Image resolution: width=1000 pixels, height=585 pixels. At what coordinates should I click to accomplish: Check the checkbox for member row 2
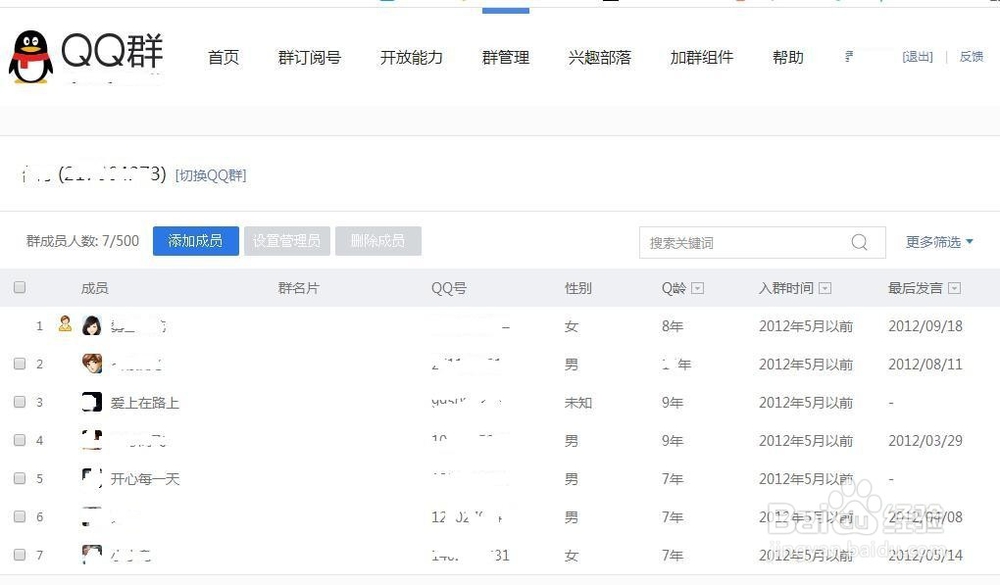click(19, 364)
